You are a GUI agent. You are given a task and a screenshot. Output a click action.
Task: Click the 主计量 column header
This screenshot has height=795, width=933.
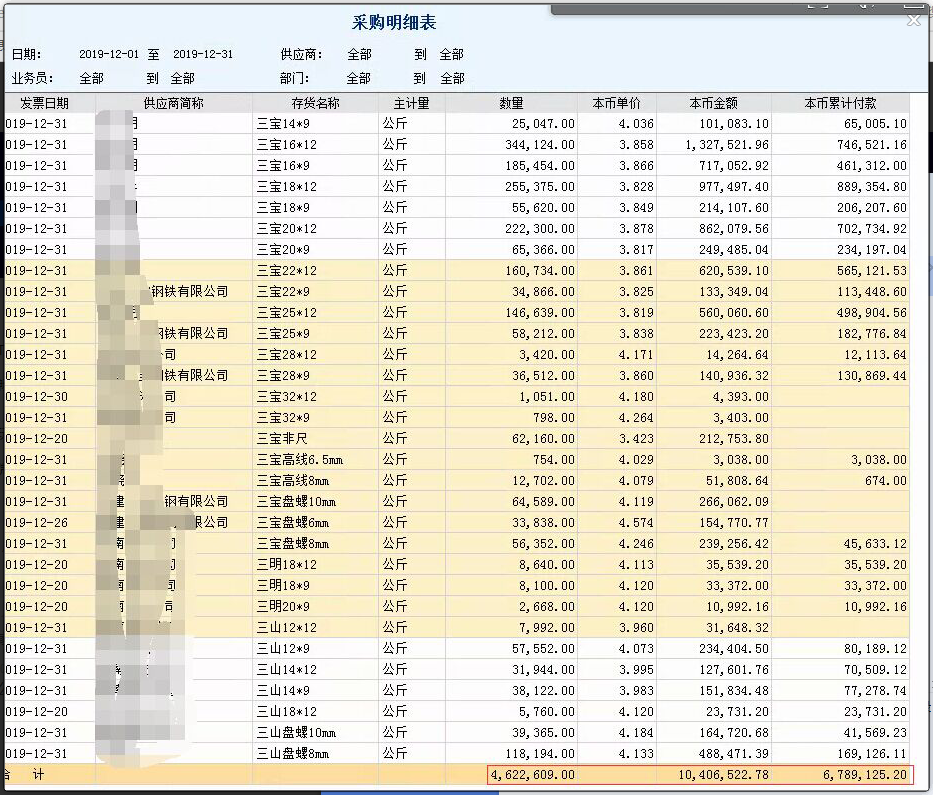(x=411, y=103)
